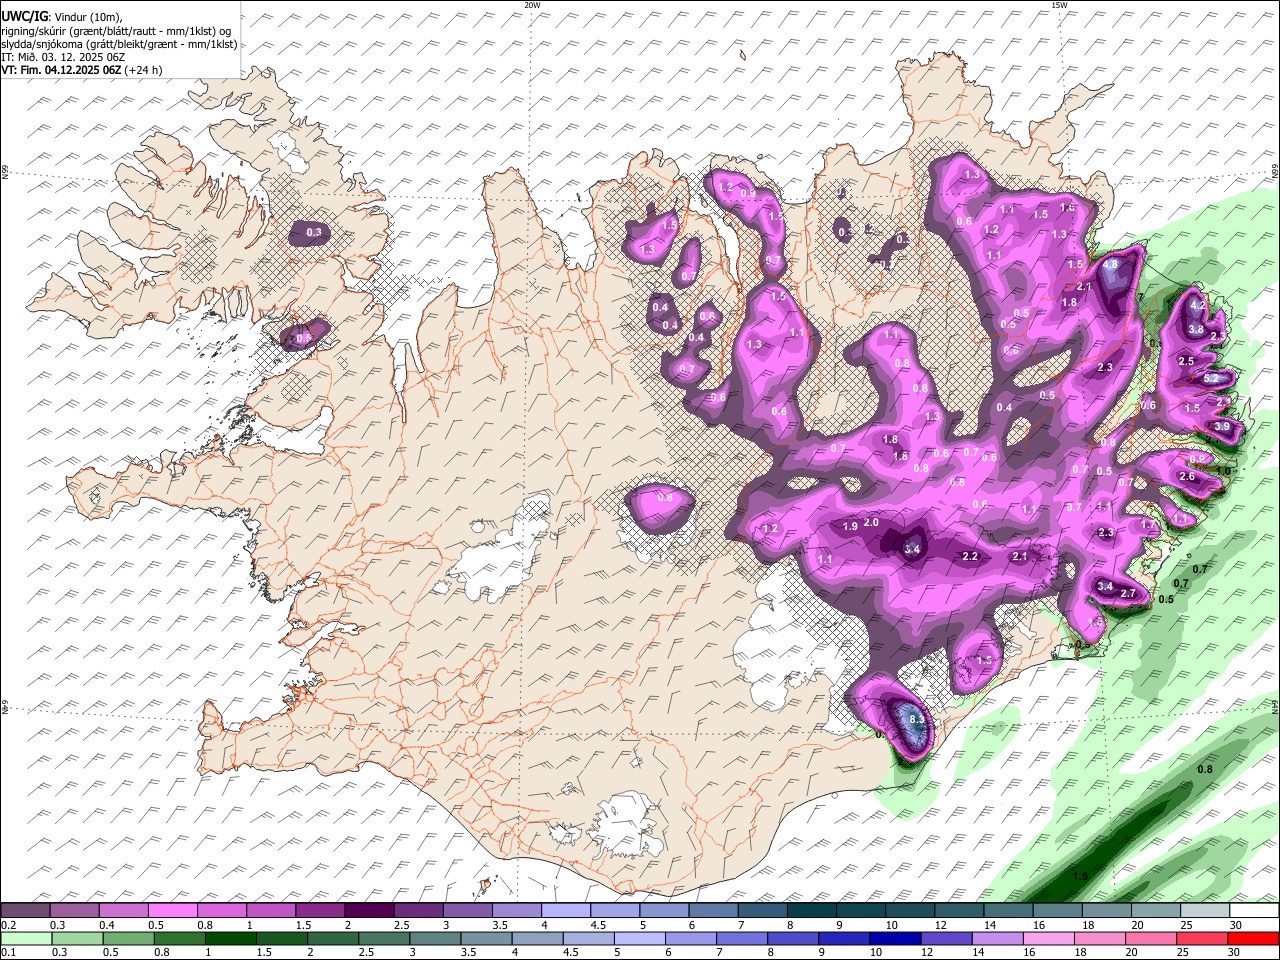Viewport: 1280px width, 960px height.
Task: Click the 2.0 snowfall value
Action: coord(871,522)
